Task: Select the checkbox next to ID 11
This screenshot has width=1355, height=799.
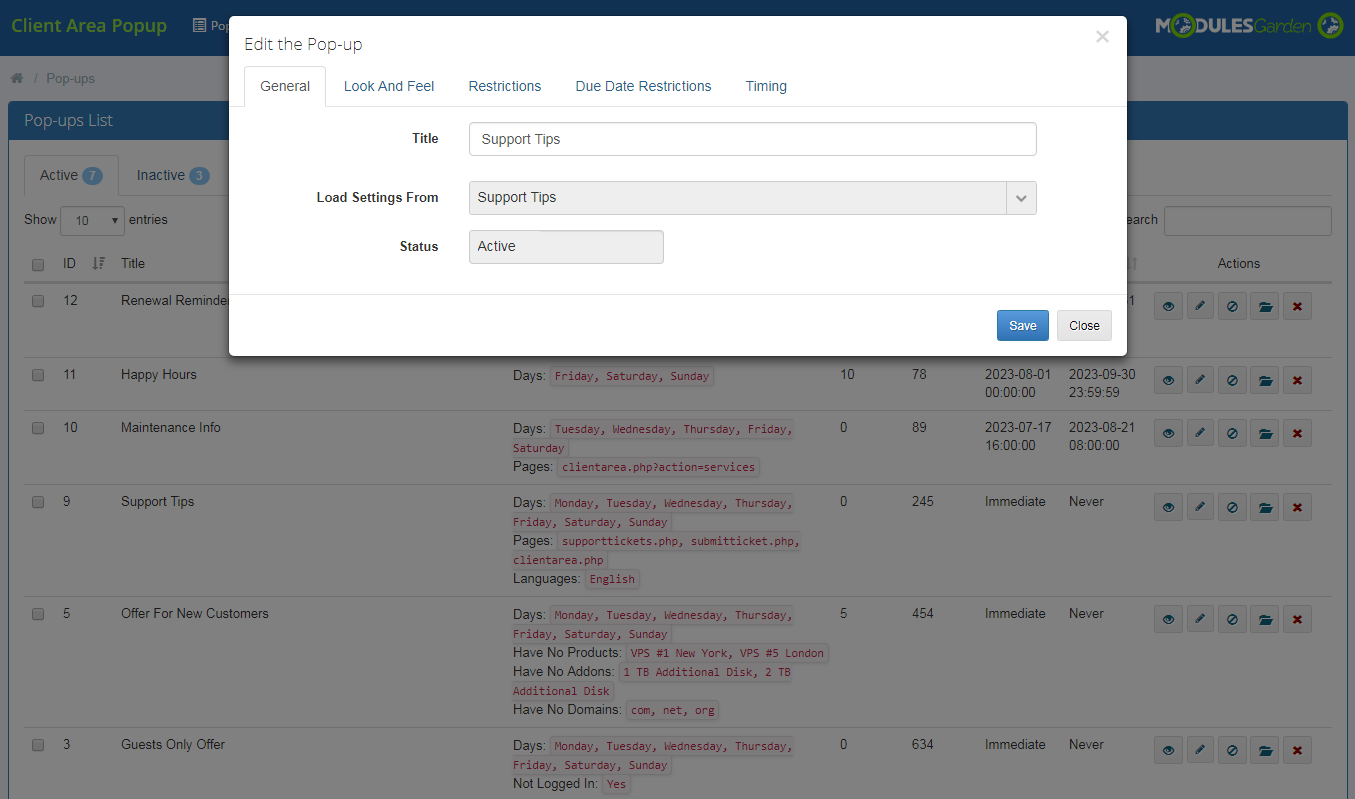Action: pos(38,375)
